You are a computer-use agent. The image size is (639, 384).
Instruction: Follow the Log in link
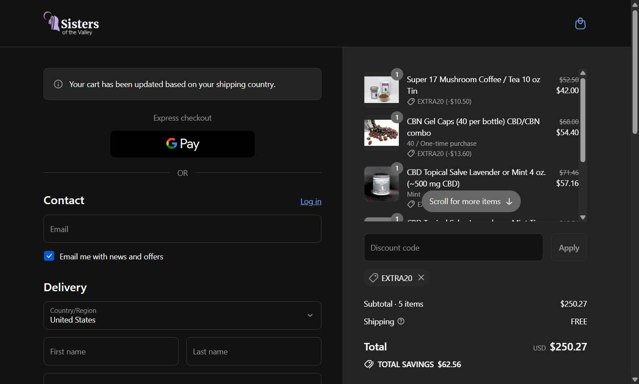coord(311,201)
